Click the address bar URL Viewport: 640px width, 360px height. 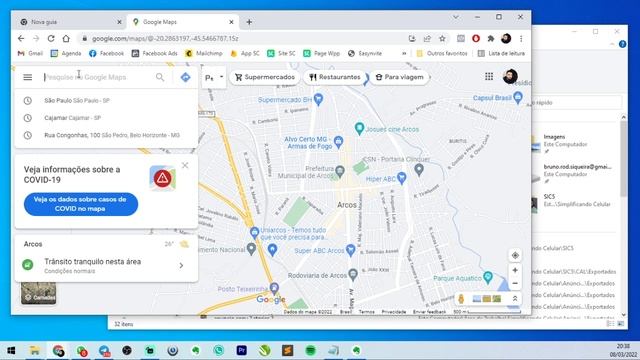click(165, 38)
